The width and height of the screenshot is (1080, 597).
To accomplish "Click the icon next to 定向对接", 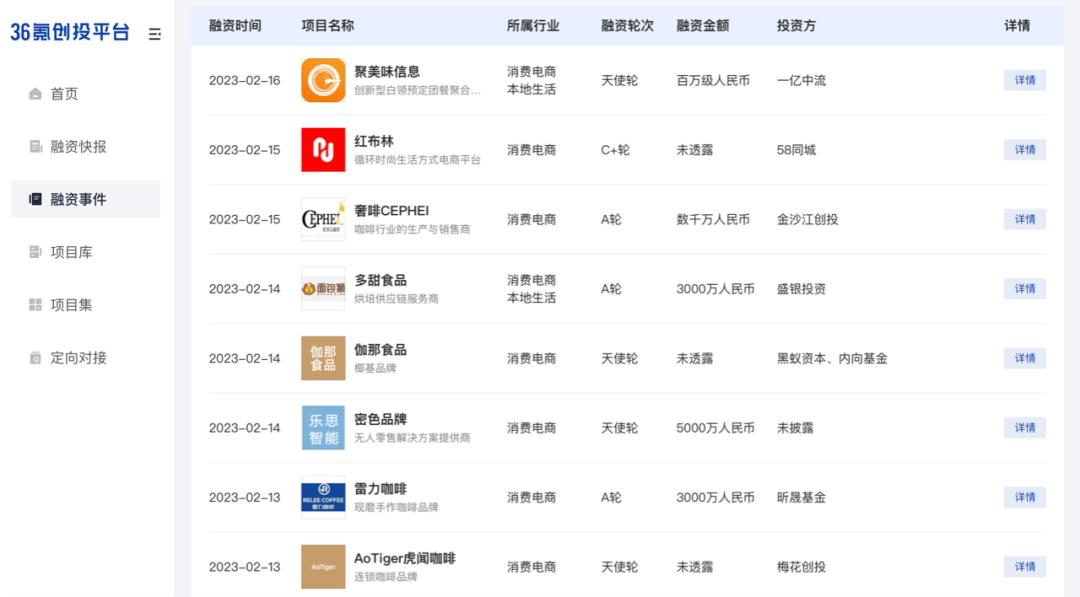I will (x=35, y=357).
